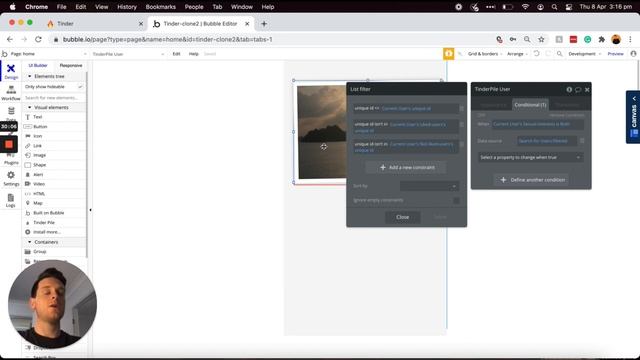Open the Chrome profile avatar
This screenshot has height=360, width=640.
pos(616,39)
